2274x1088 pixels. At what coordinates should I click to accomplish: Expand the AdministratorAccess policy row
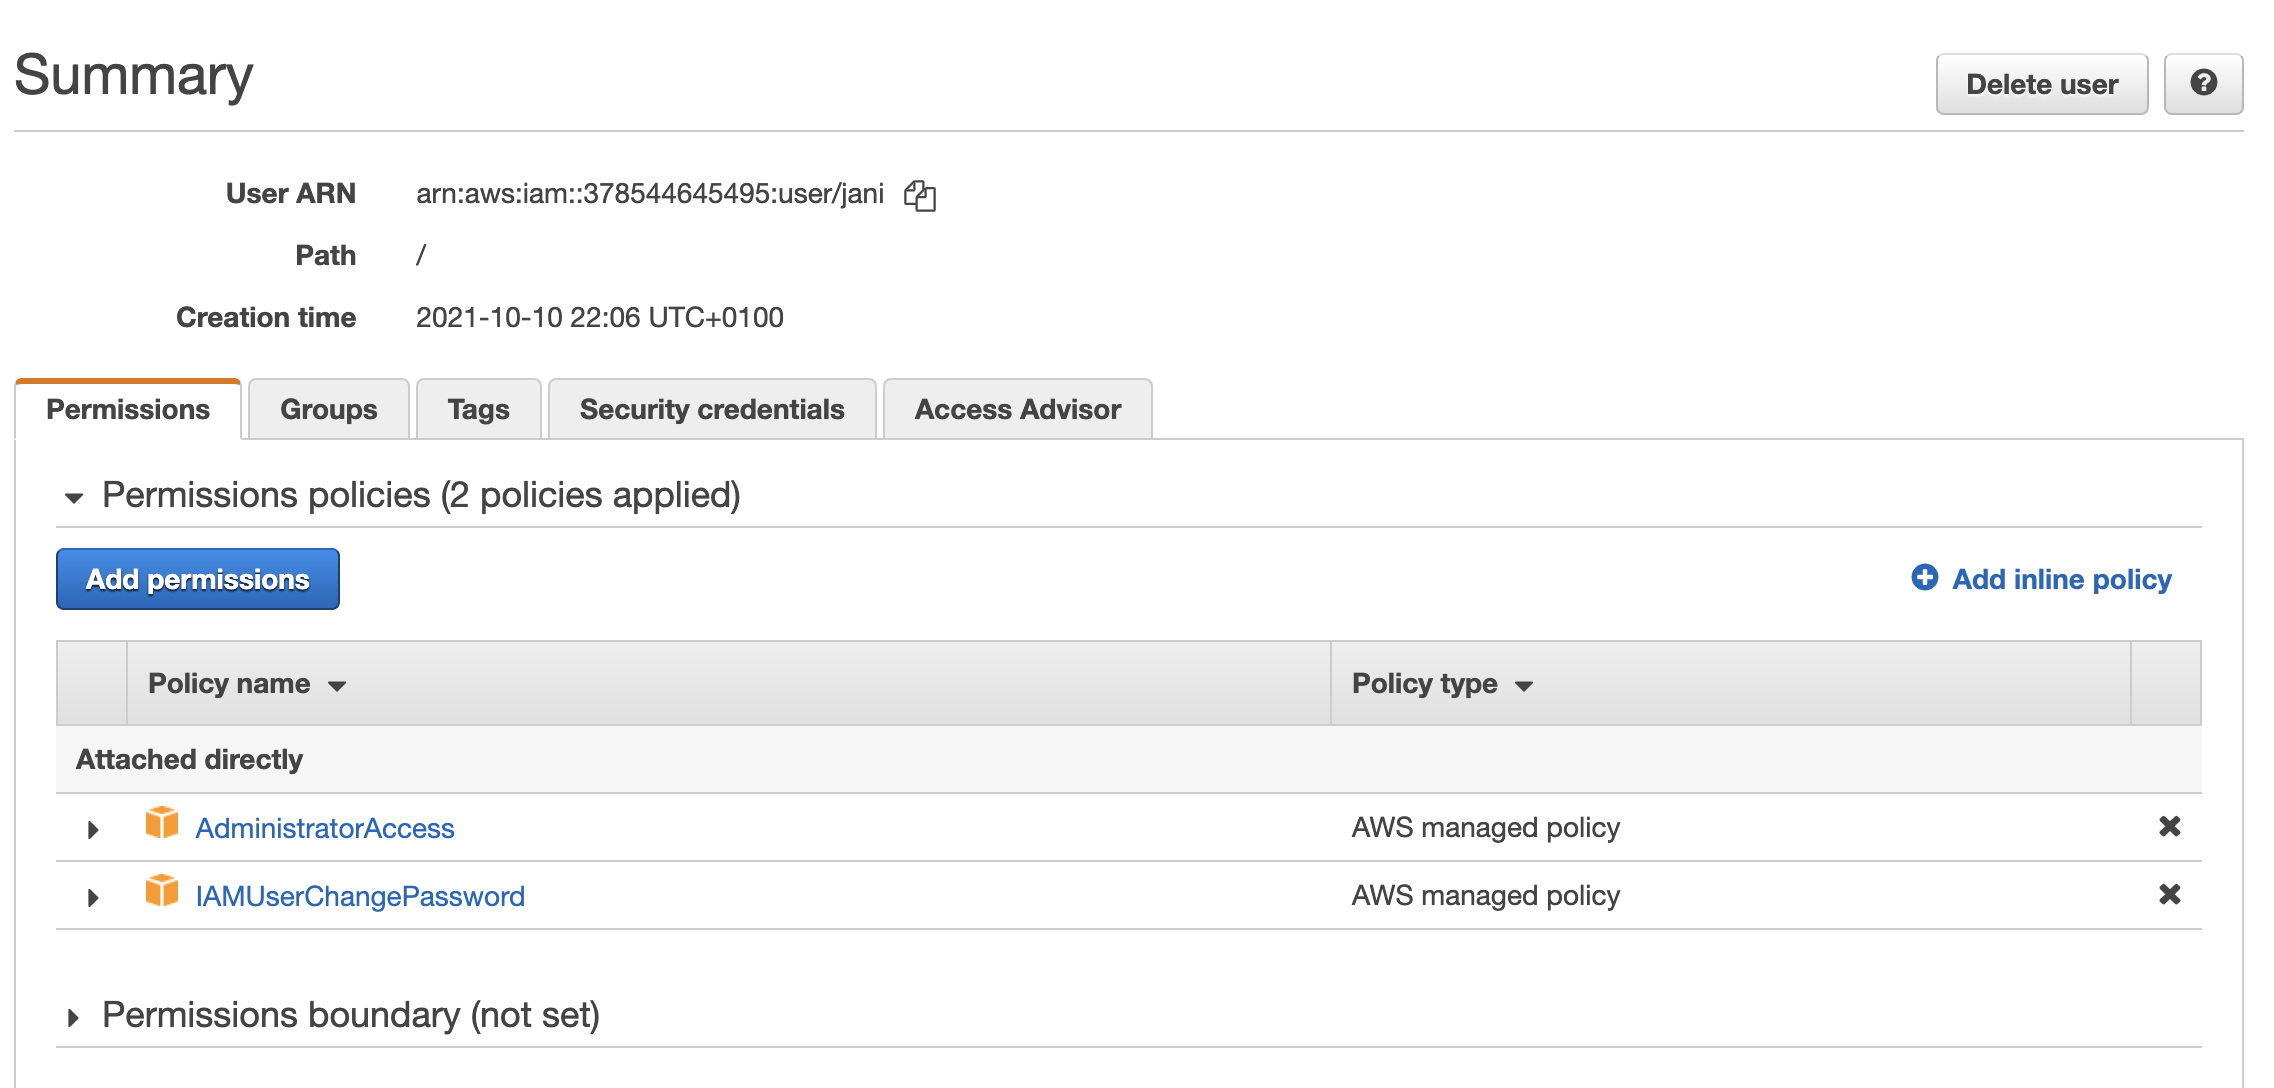tap(93, 829)
